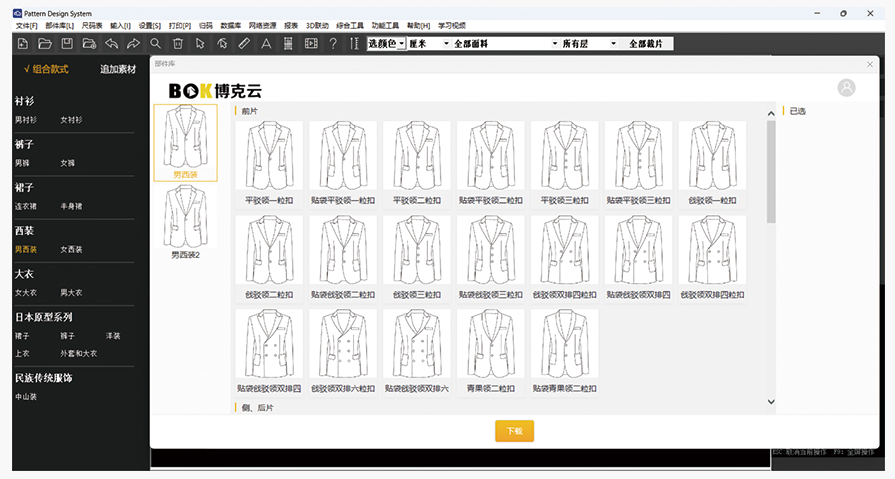Click the question mark help icon
Viewport: 895px width, 479px height.
[333, 44]
